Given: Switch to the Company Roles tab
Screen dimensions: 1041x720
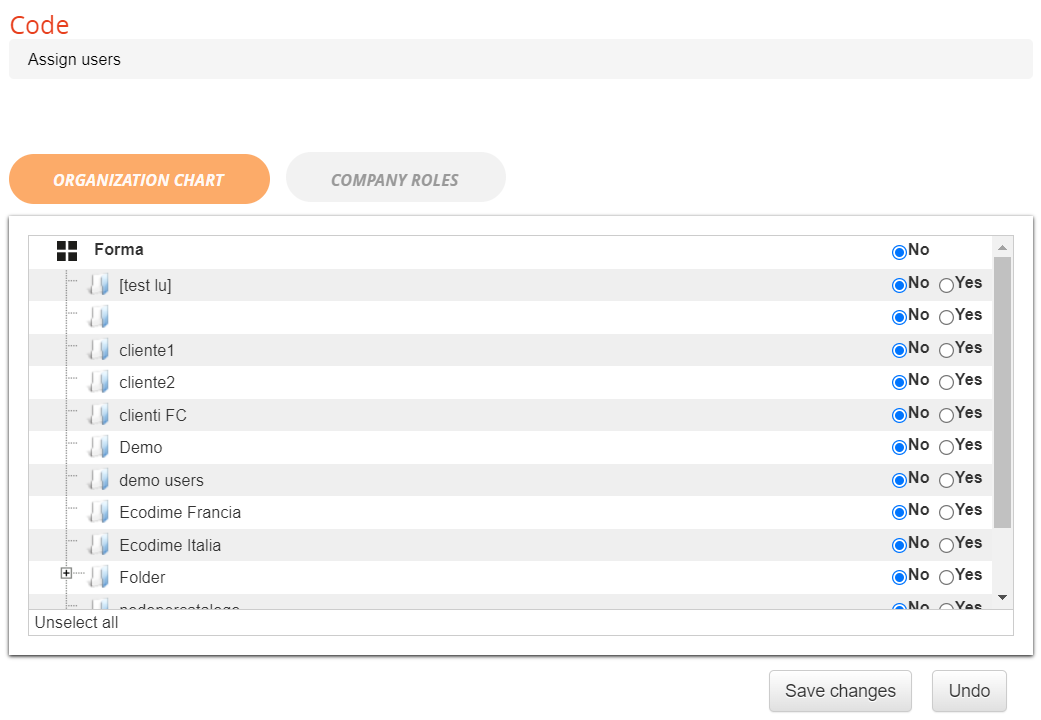Looking at the screenshot, I should tap(395, 180).
